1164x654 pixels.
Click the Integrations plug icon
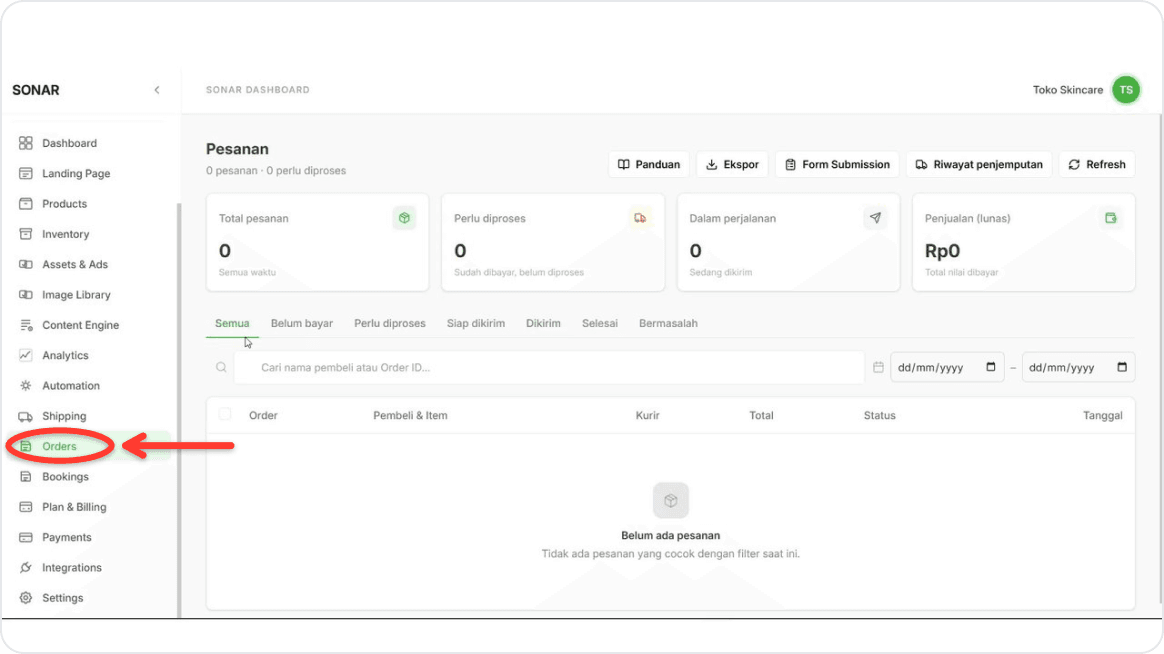click(x=26, y=567)
